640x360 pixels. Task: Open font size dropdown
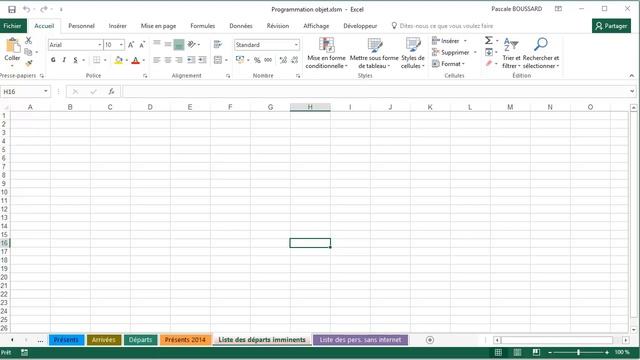[x=121, y=44]
